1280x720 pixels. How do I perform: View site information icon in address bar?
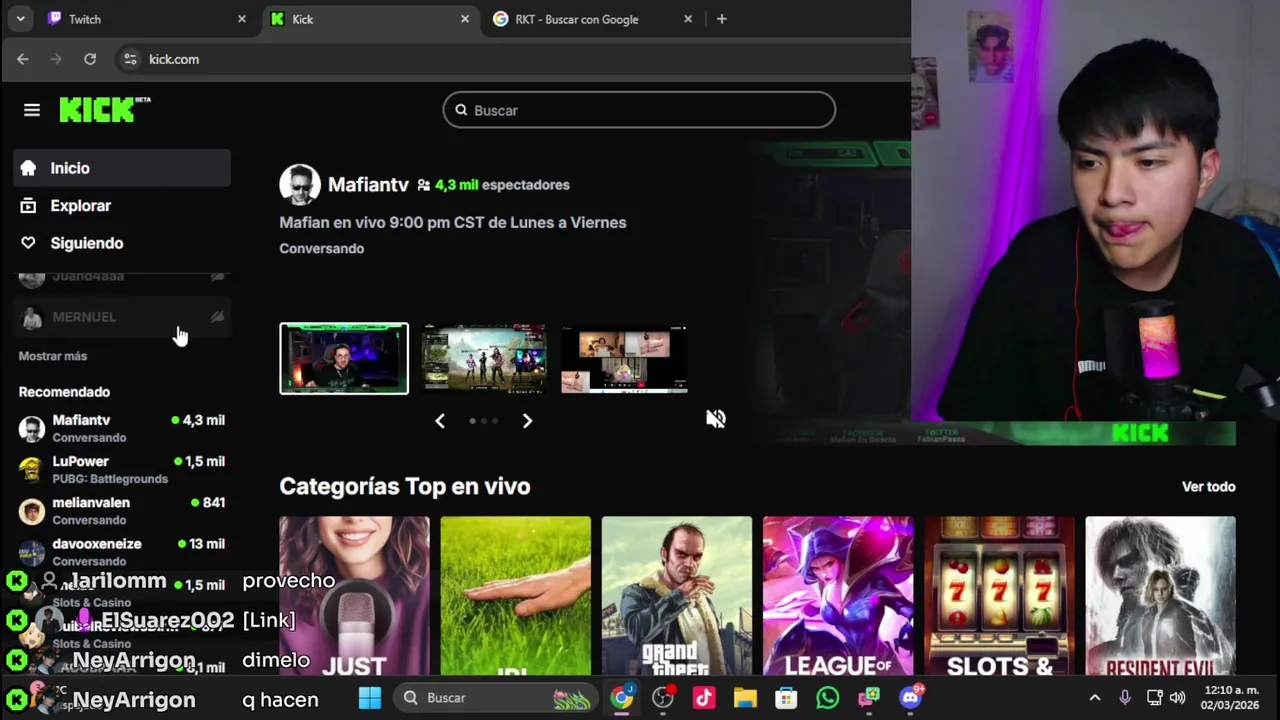pos(130,59)
